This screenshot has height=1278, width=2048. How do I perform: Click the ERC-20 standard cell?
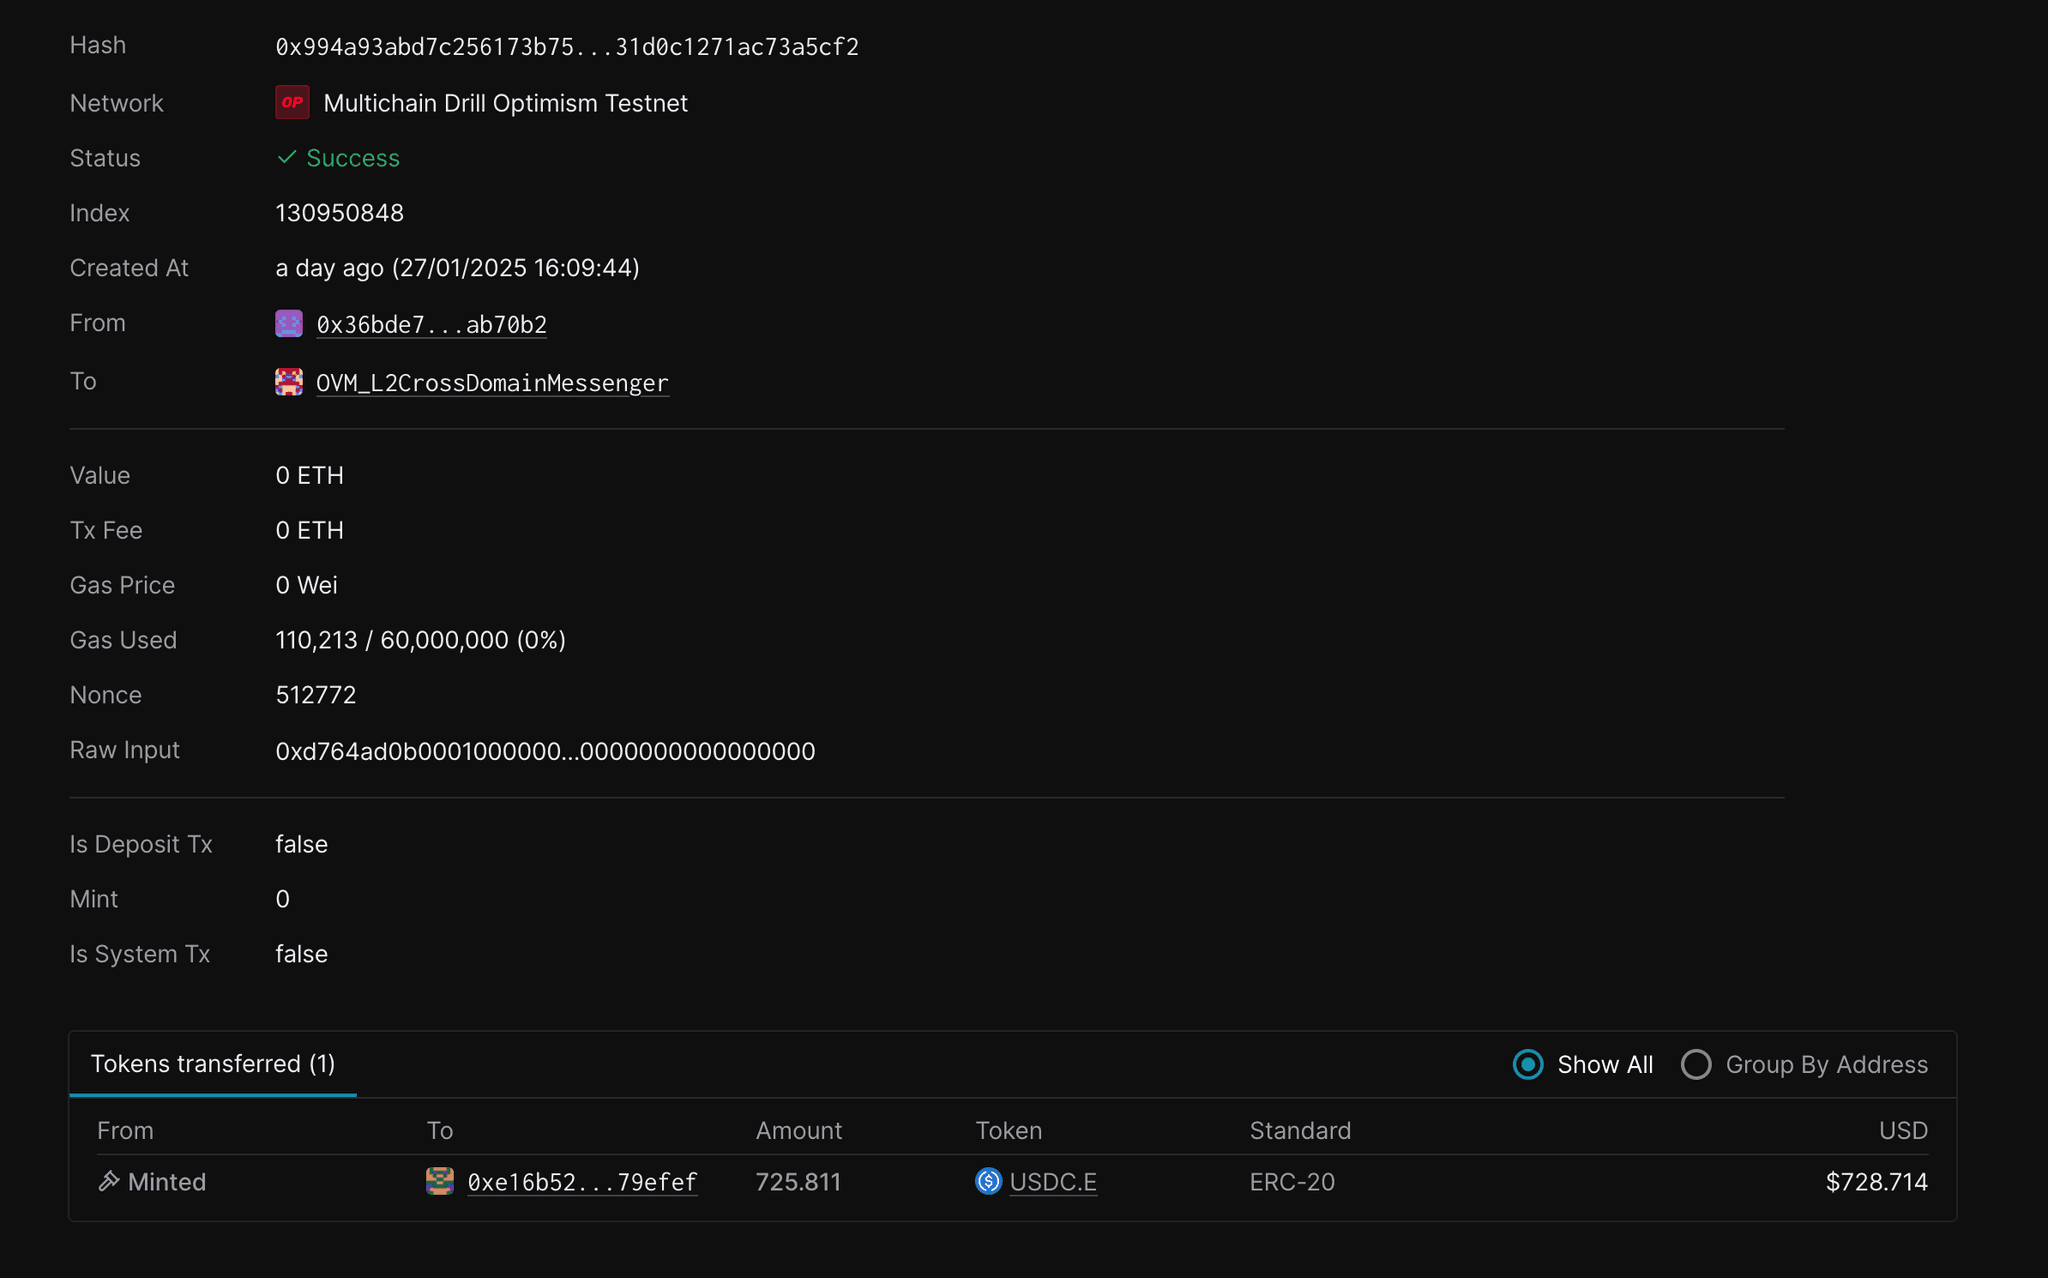point(1292,1182)
